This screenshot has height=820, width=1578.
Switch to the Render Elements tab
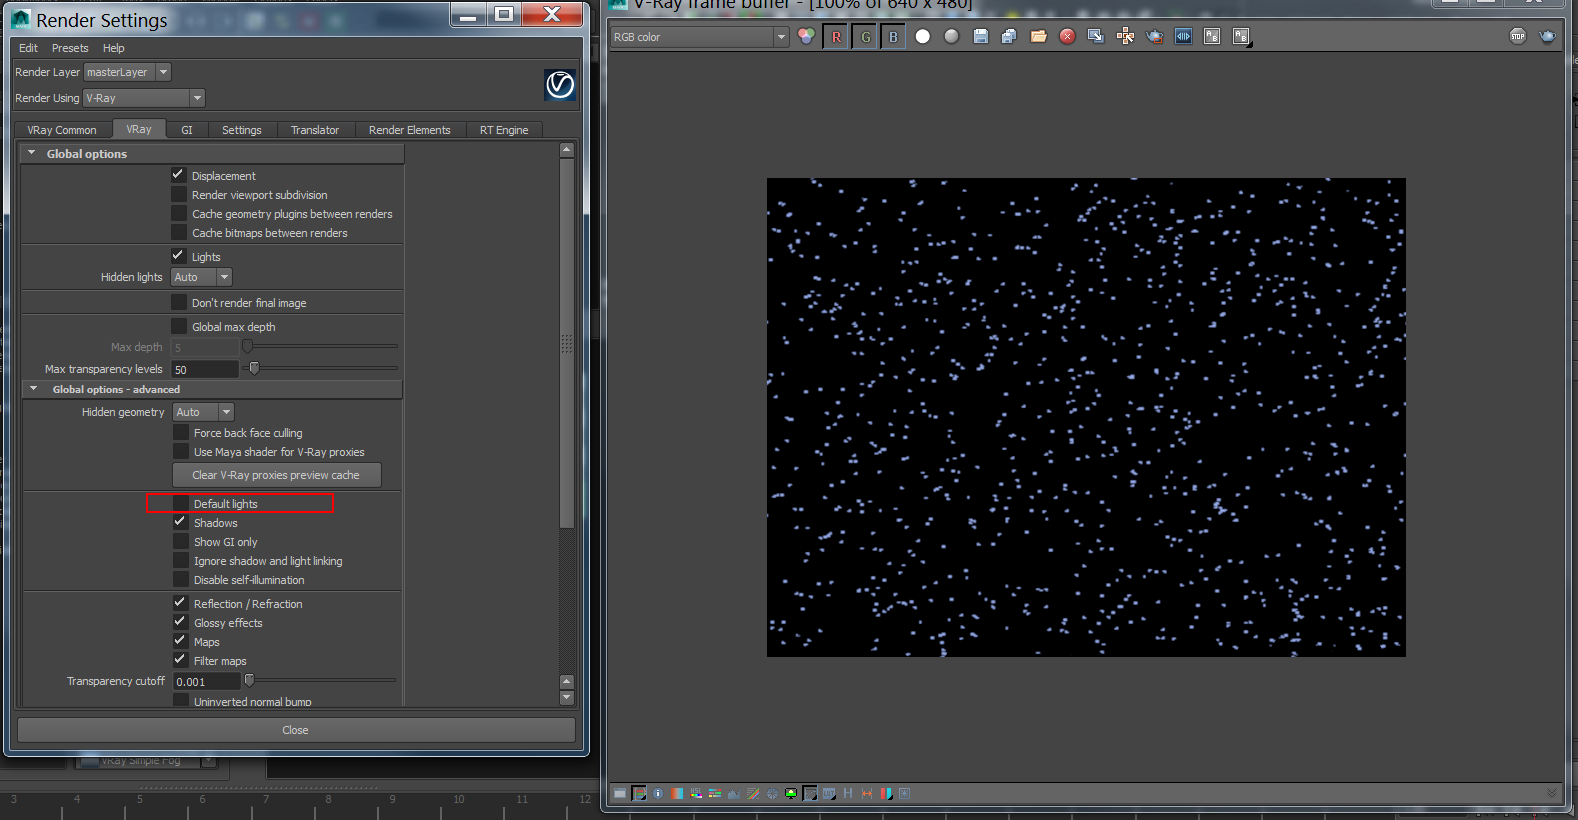(x=410, y=130)
